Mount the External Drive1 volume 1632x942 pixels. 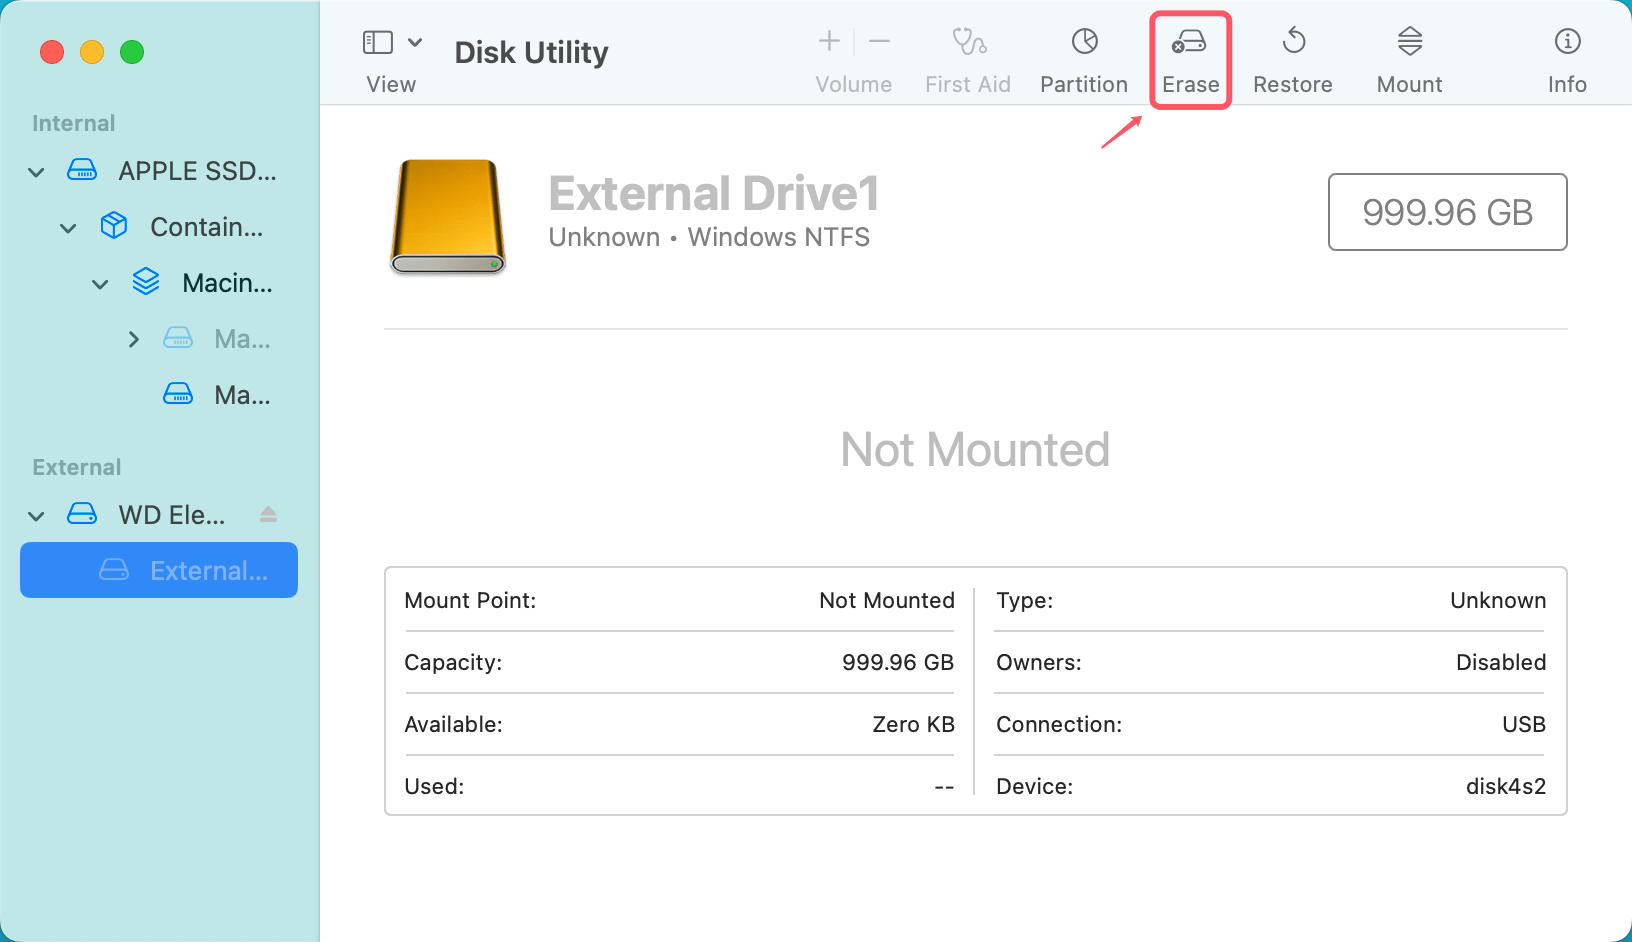[x=1408, y=55]
